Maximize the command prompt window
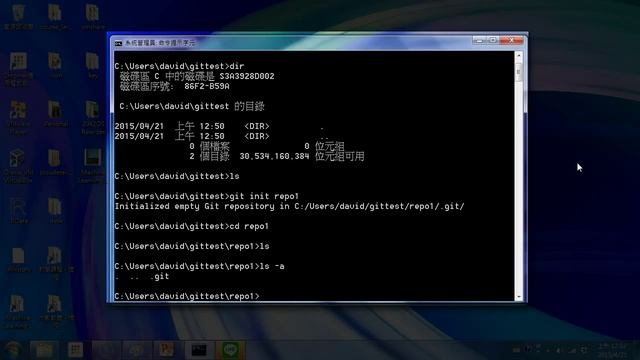The image size is (640, 360). point(493,40)
